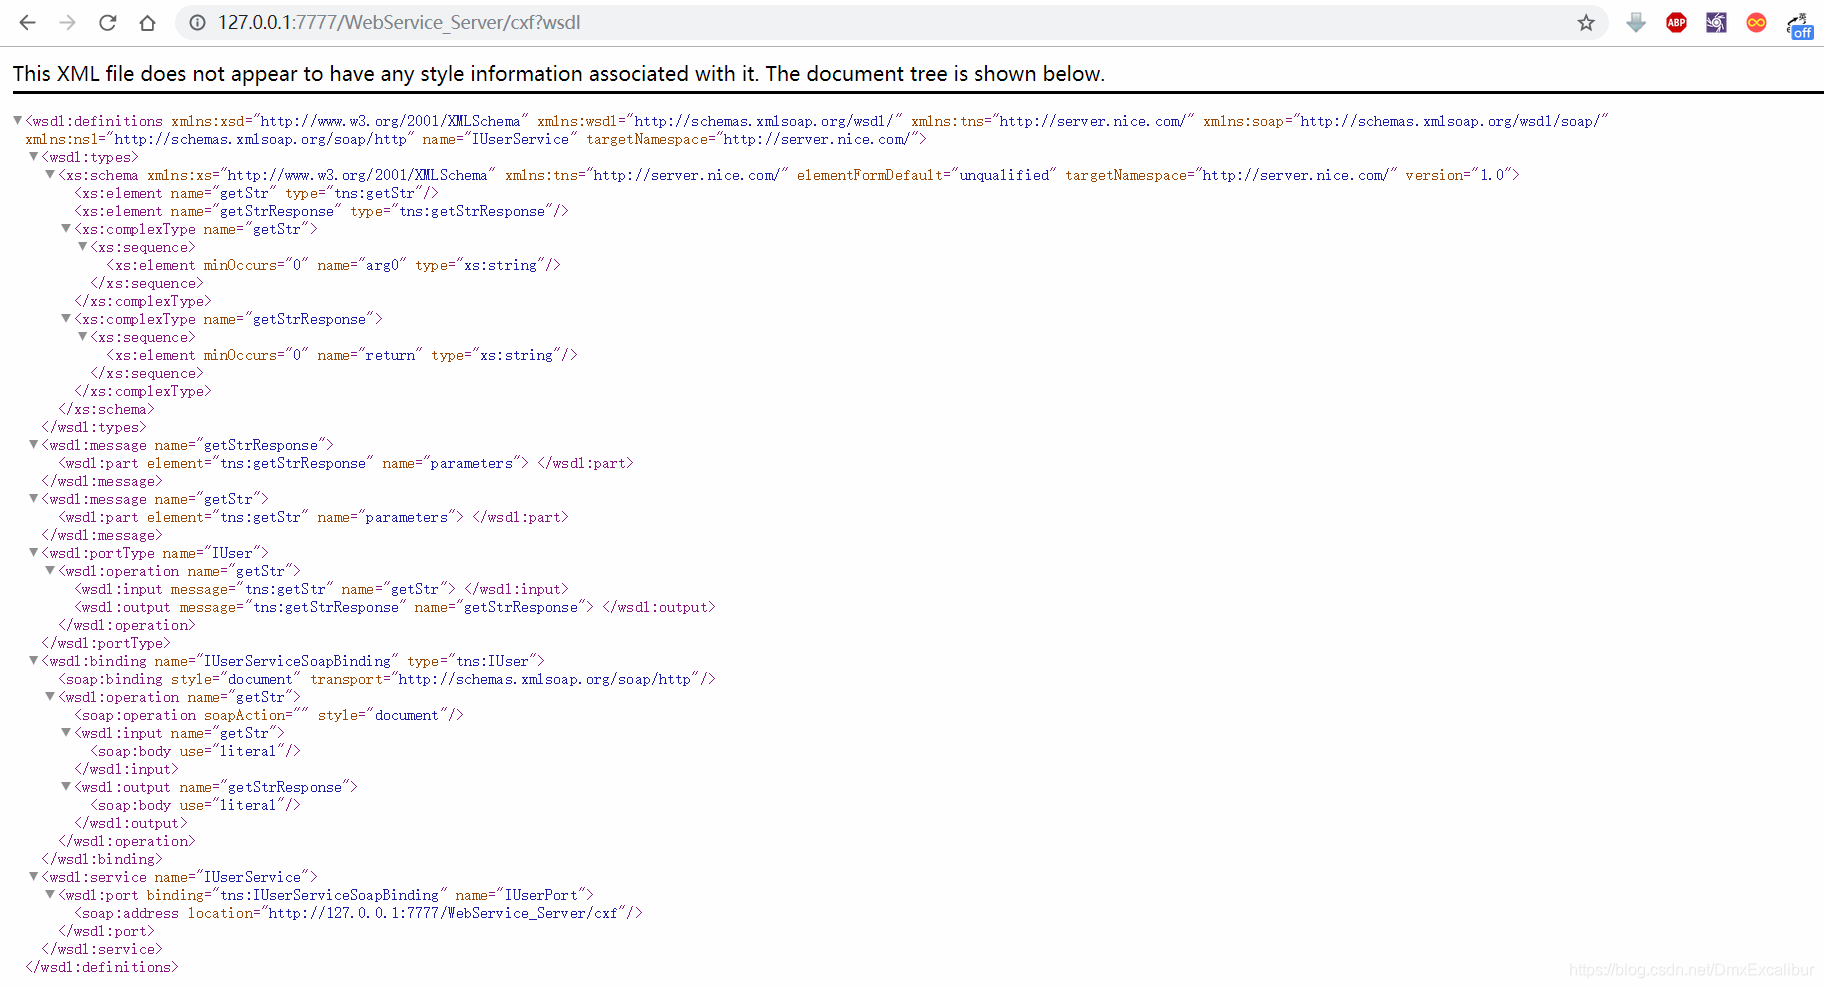Click the closing /wsdl:port tag
Screen dimensions: 1824x988
tap(106, 931)
